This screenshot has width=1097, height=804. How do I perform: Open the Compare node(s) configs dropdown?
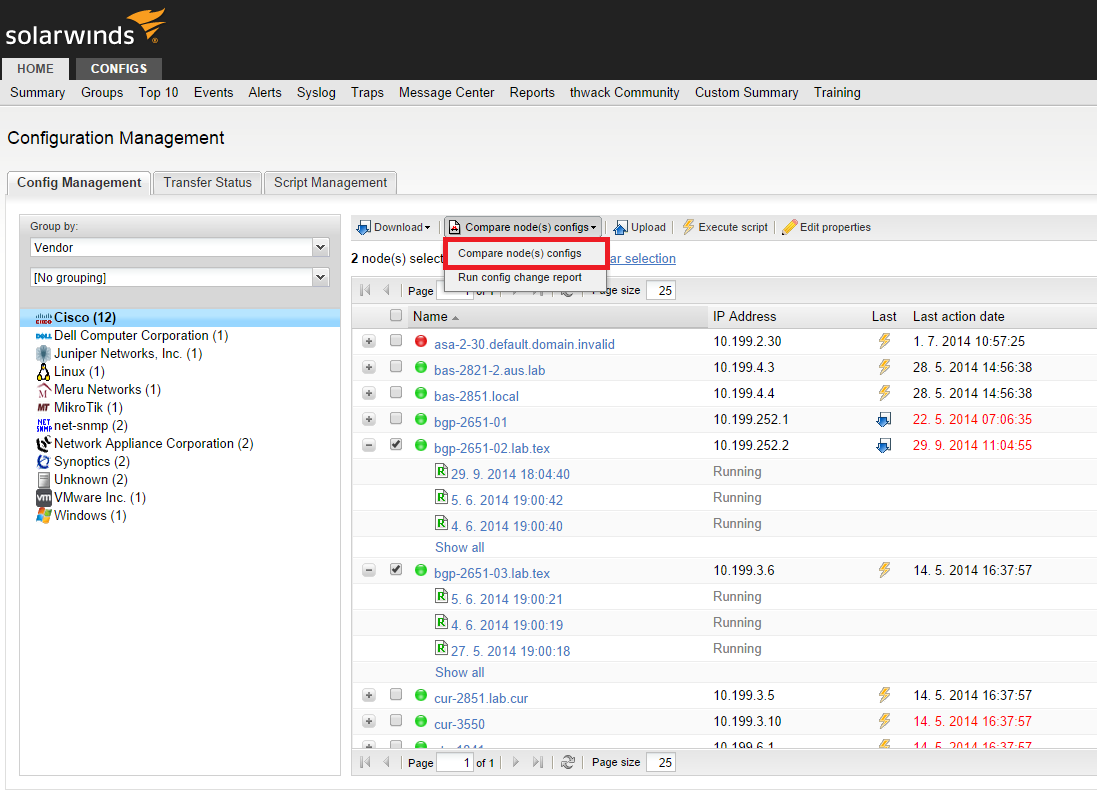click(x=522, y=227)
